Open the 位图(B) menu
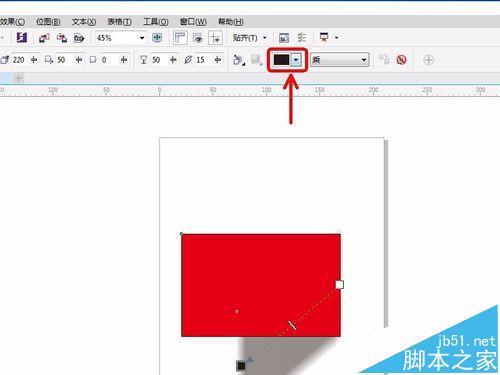The image size is (500, 375). pos(48,22)
